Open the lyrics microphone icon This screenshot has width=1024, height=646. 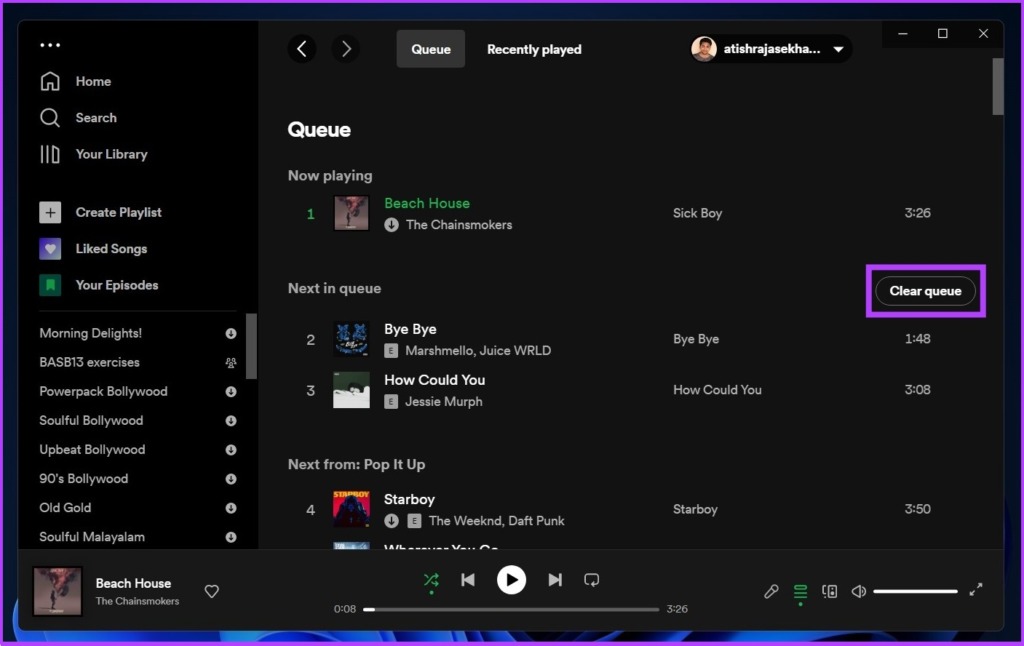(771, 591)
